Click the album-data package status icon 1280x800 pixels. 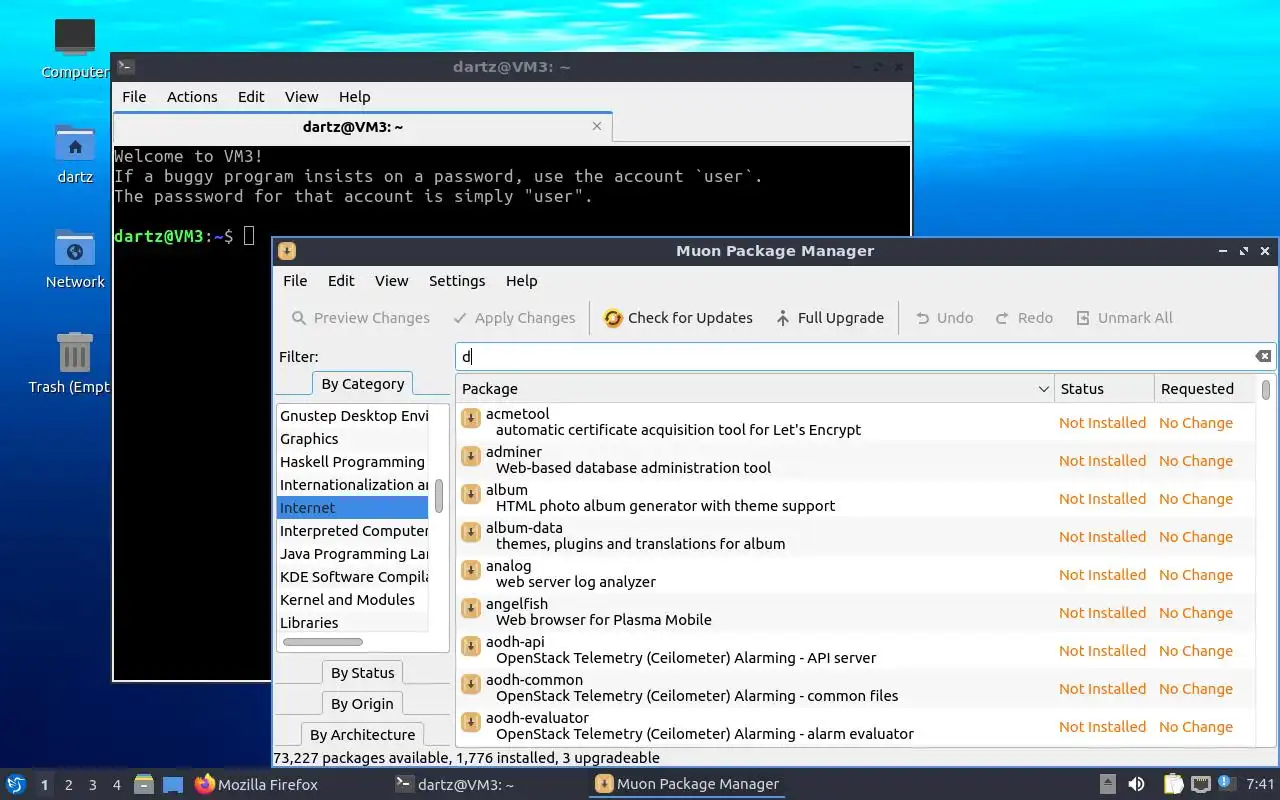pos(471,532)
